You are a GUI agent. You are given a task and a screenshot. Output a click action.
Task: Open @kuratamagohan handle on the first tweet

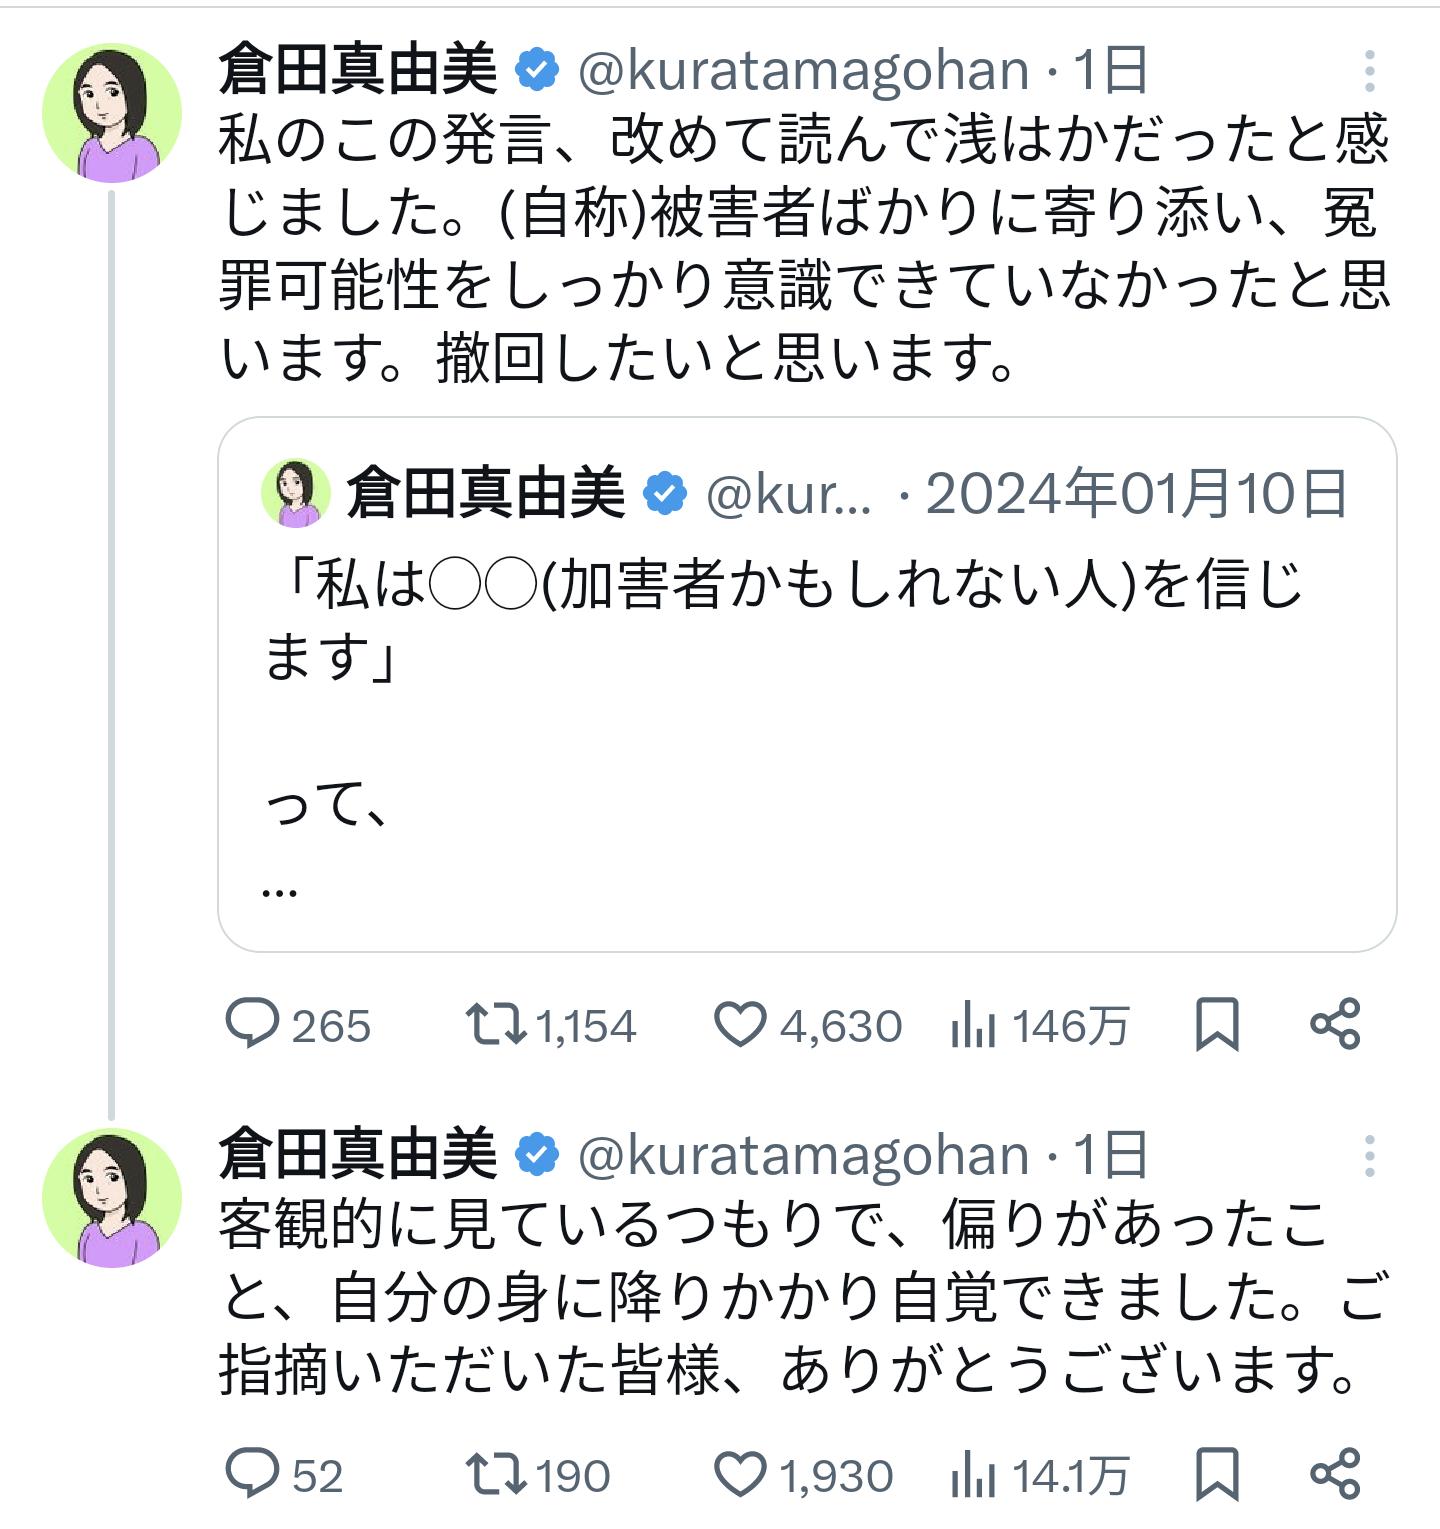click(803, 71)
